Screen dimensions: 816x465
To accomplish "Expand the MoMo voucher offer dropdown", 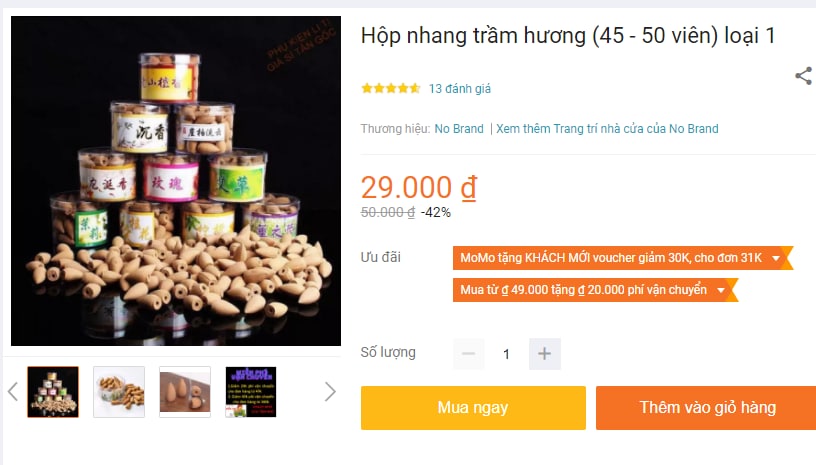I will (x=775, y=258).
